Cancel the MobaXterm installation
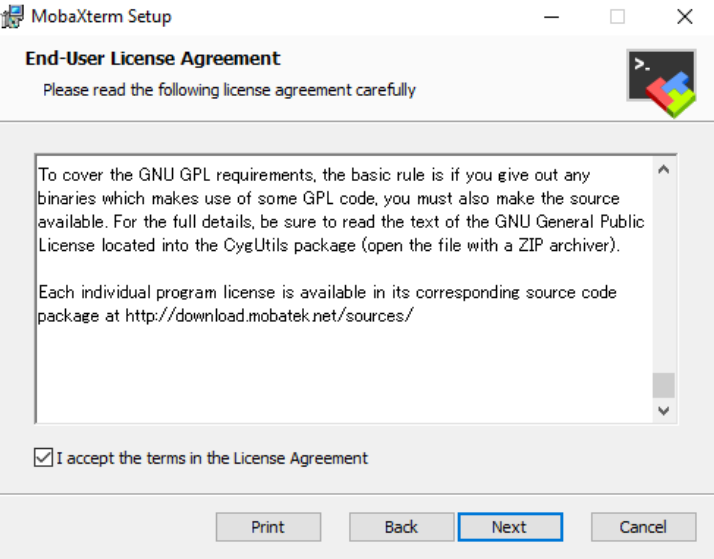Image resolution: width=714 pixels, height=559 pixels. tap(643, 527)
